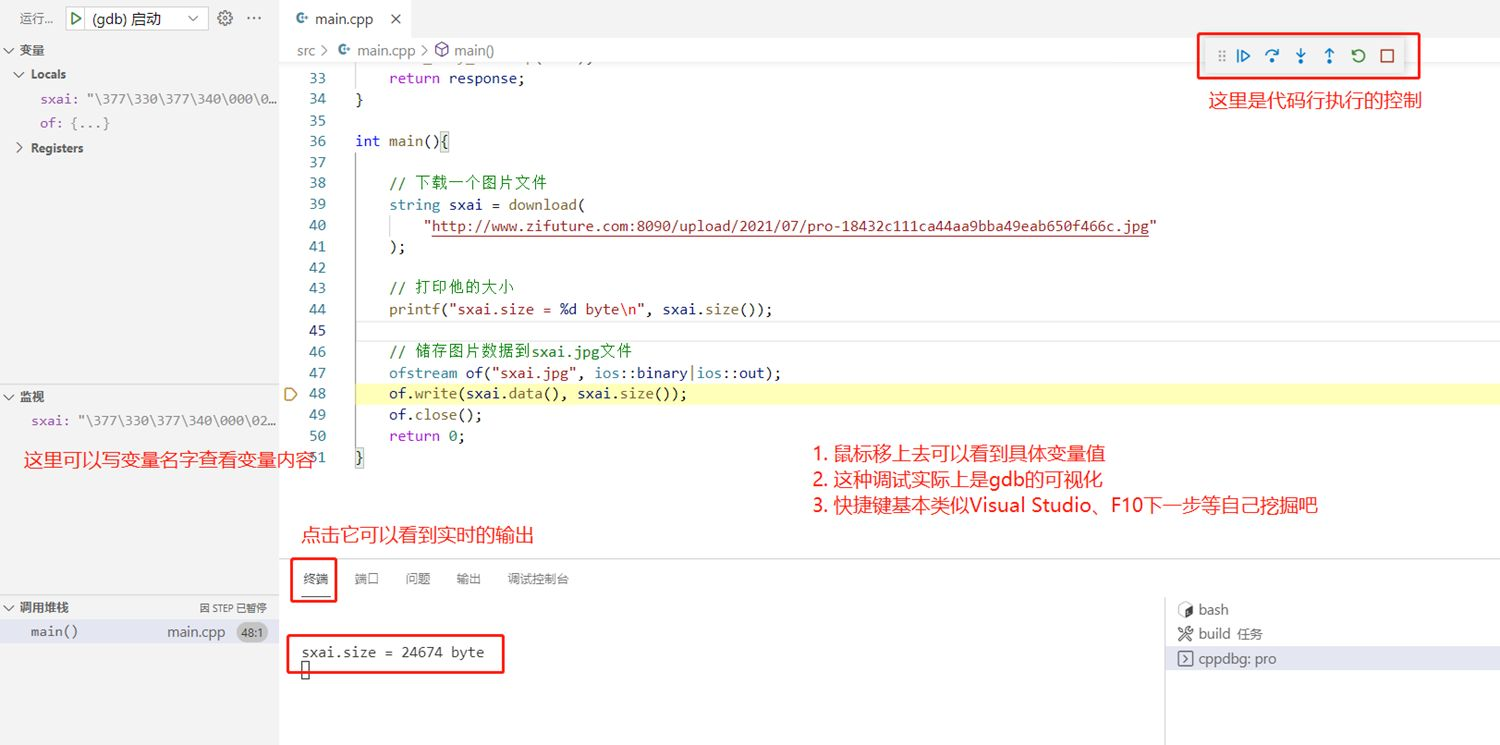The height and width of the screenshot is (745, 1500).
Task: Expand the Registers tree node
Action: (19, 148)
